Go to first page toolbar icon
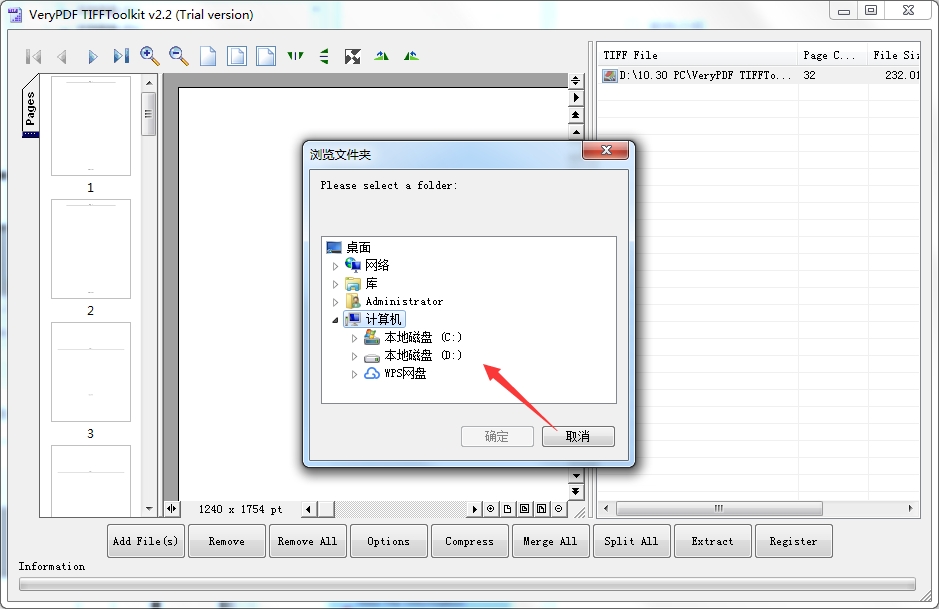Viewport: 939px width, 609px height. click(34, 56)
